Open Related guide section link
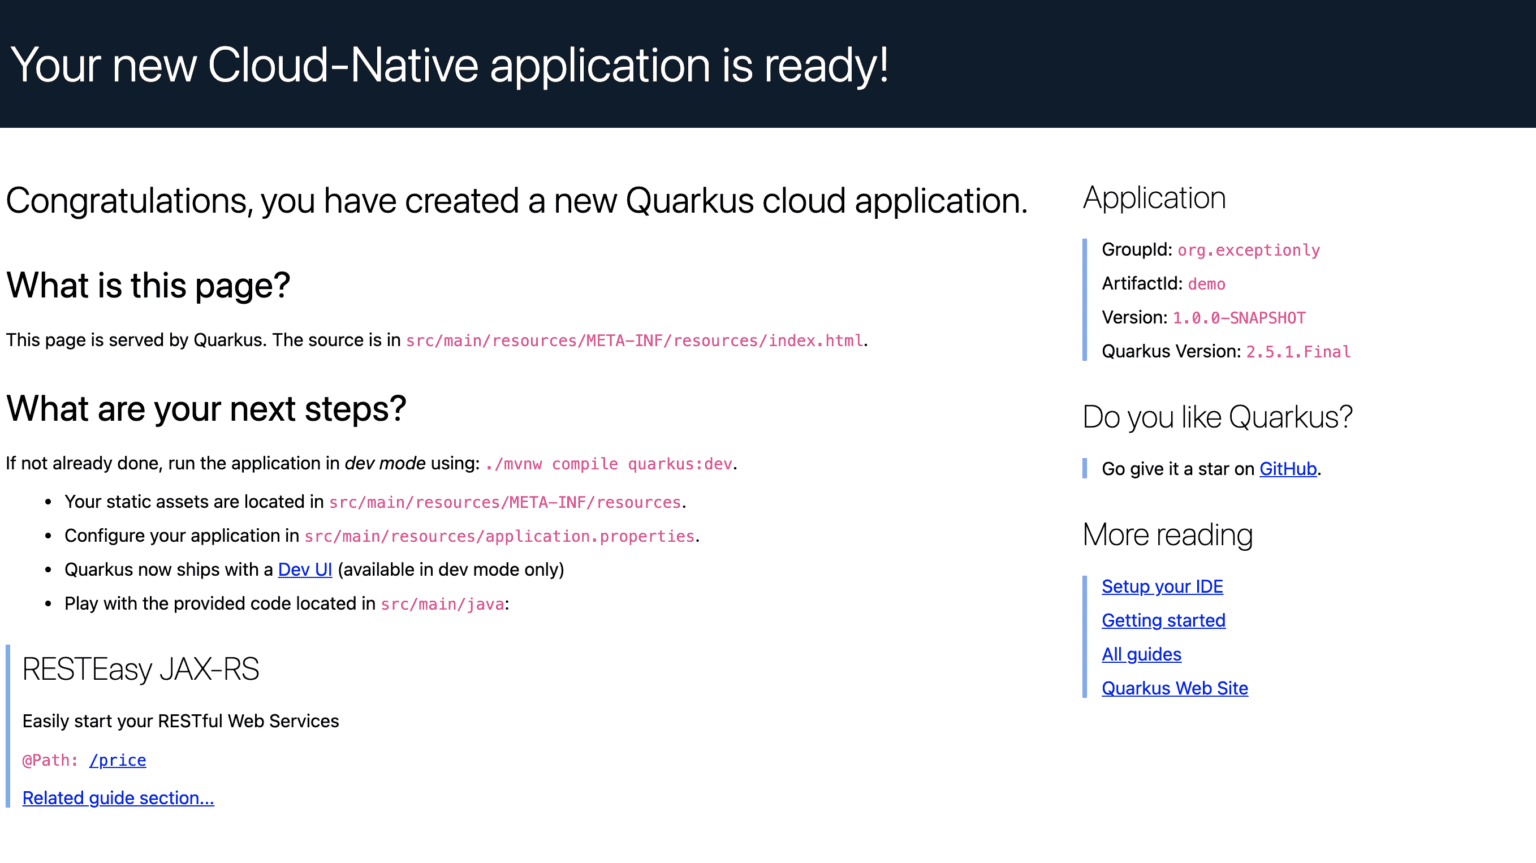 (117, 797)
